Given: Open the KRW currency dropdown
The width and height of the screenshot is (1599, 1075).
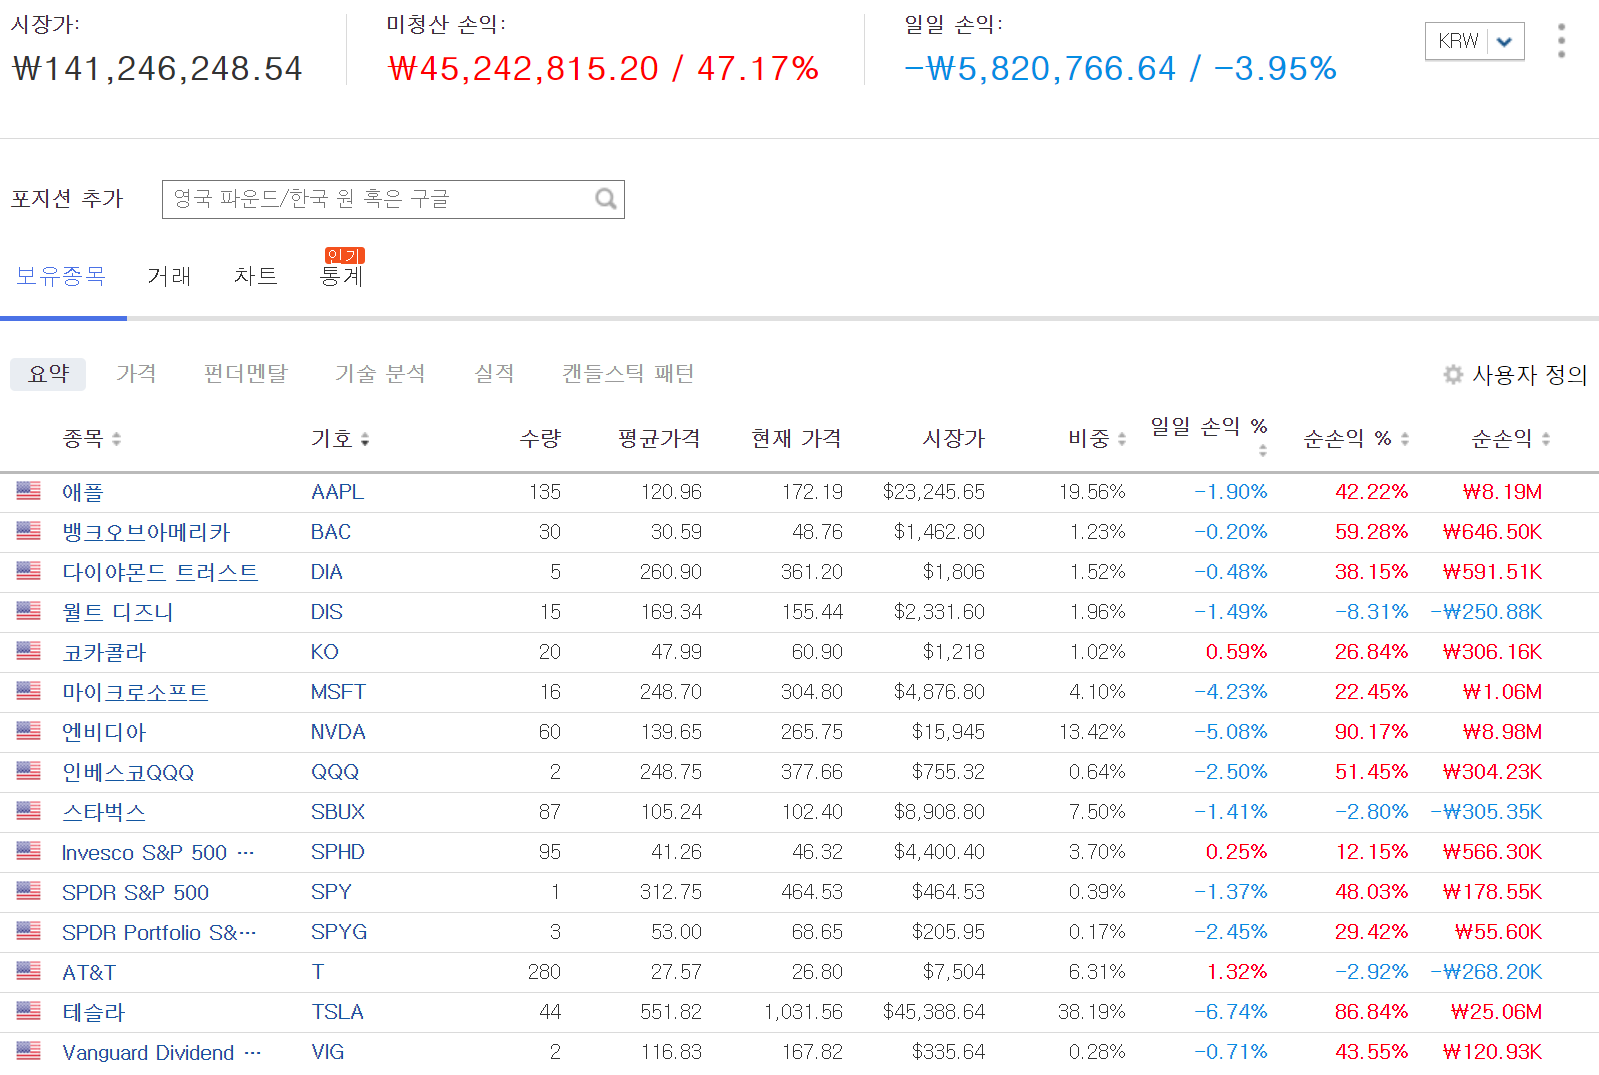Looking at the screenshot, I should pos(1474,41).
